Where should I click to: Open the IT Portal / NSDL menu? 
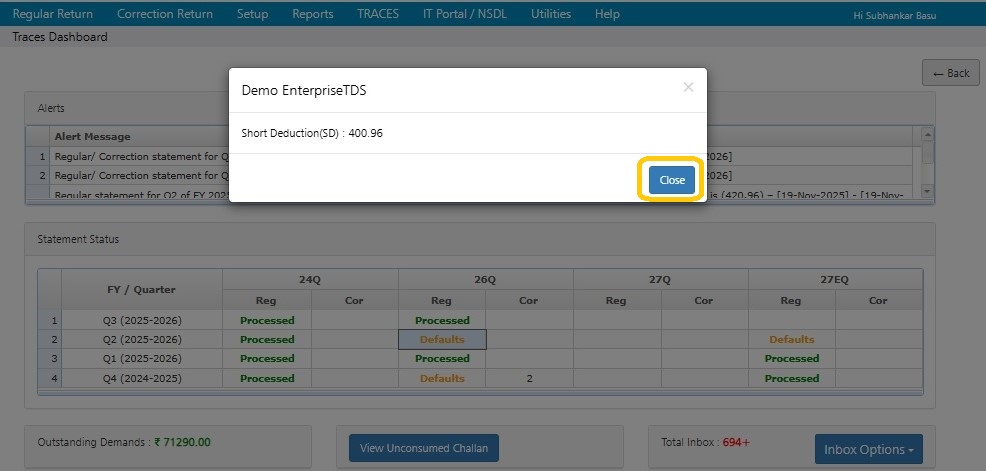(465, 14)
